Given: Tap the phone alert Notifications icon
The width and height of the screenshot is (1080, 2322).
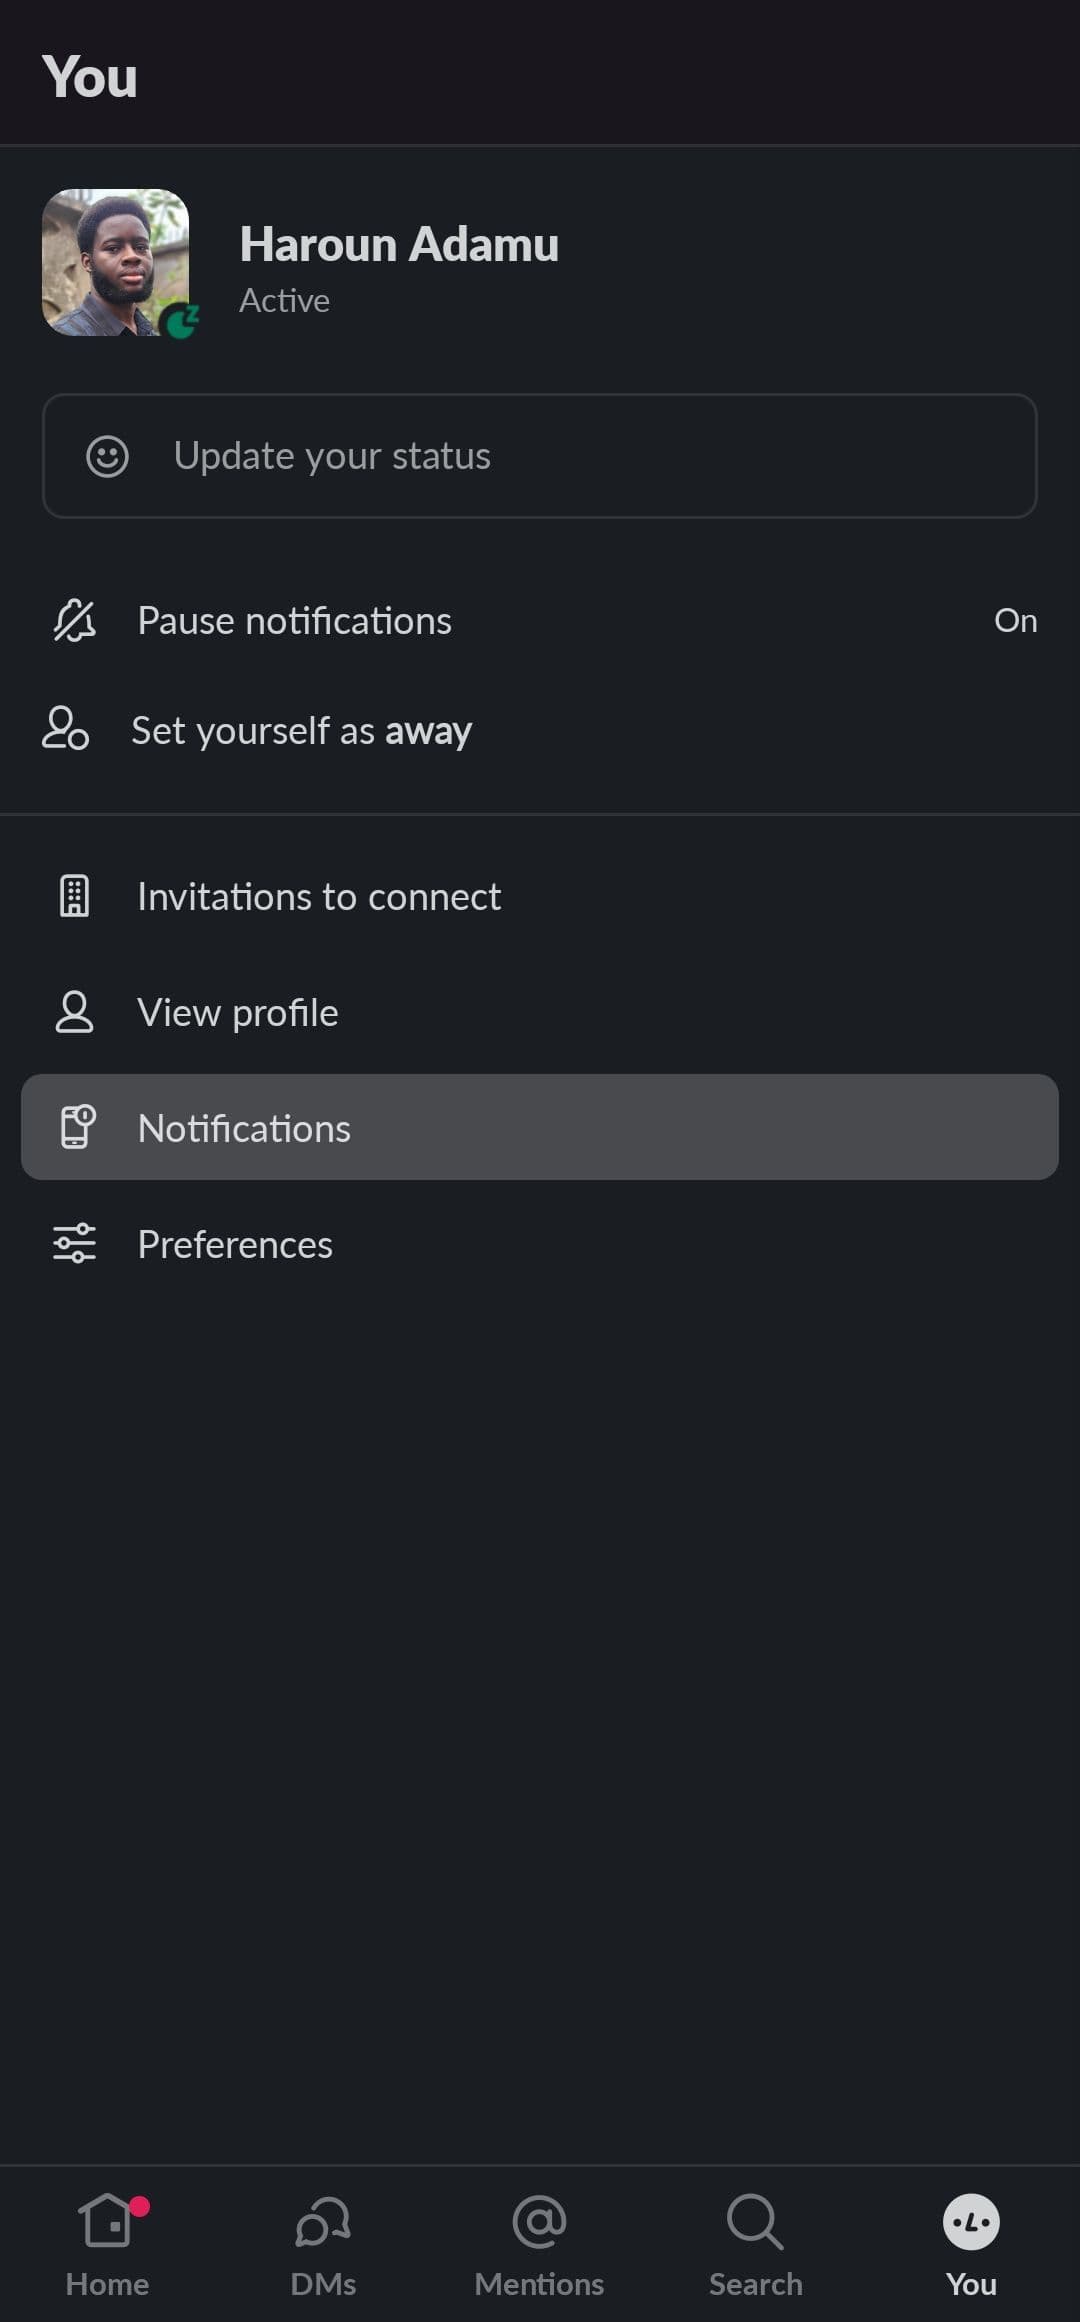Looking at the screenshot, I should click(77, 1127).
